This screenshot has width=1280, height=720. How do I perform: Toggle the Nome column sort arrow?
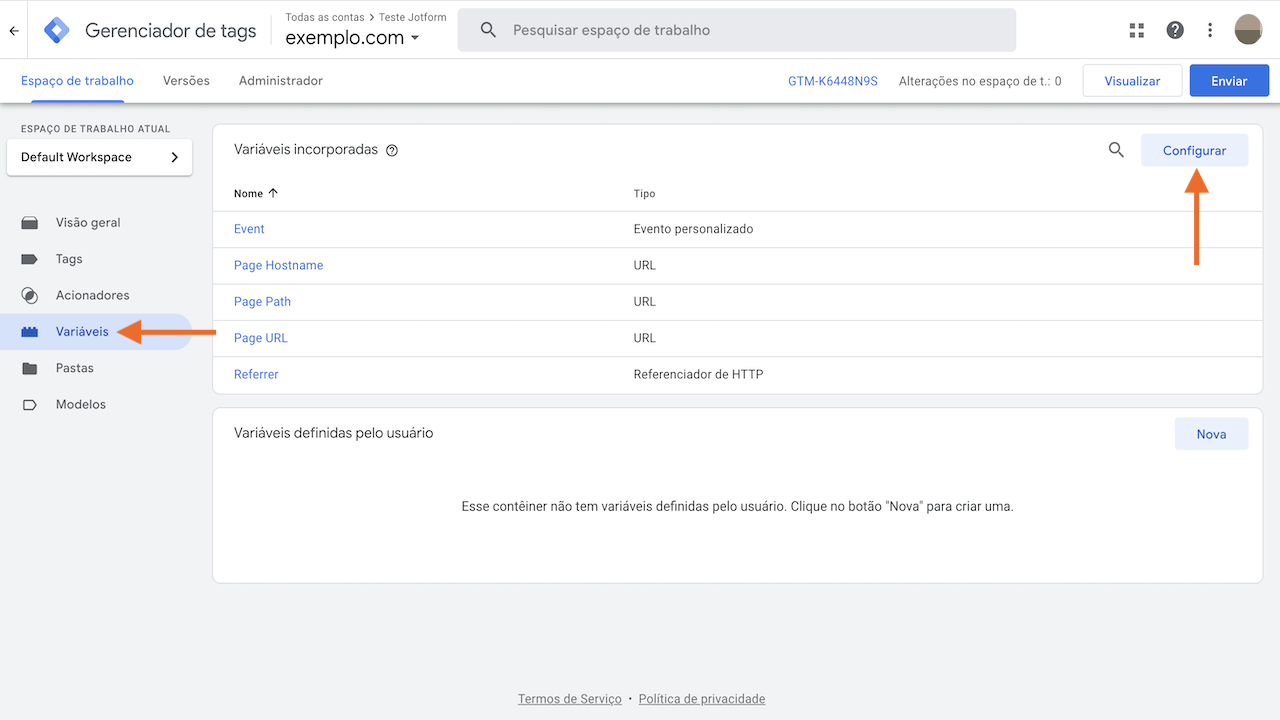coord(271,192)
